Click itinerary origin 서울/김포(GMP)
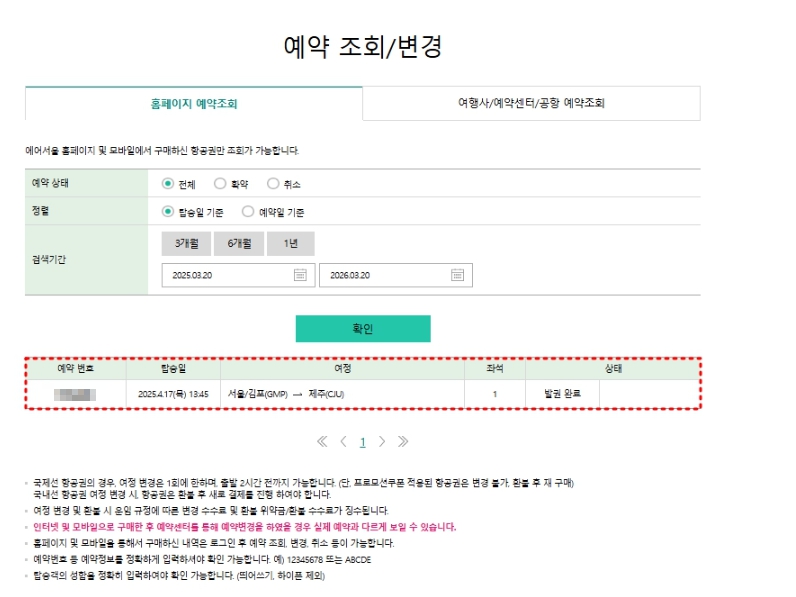Screen dimensions: 796x597 tap(257, 394)
